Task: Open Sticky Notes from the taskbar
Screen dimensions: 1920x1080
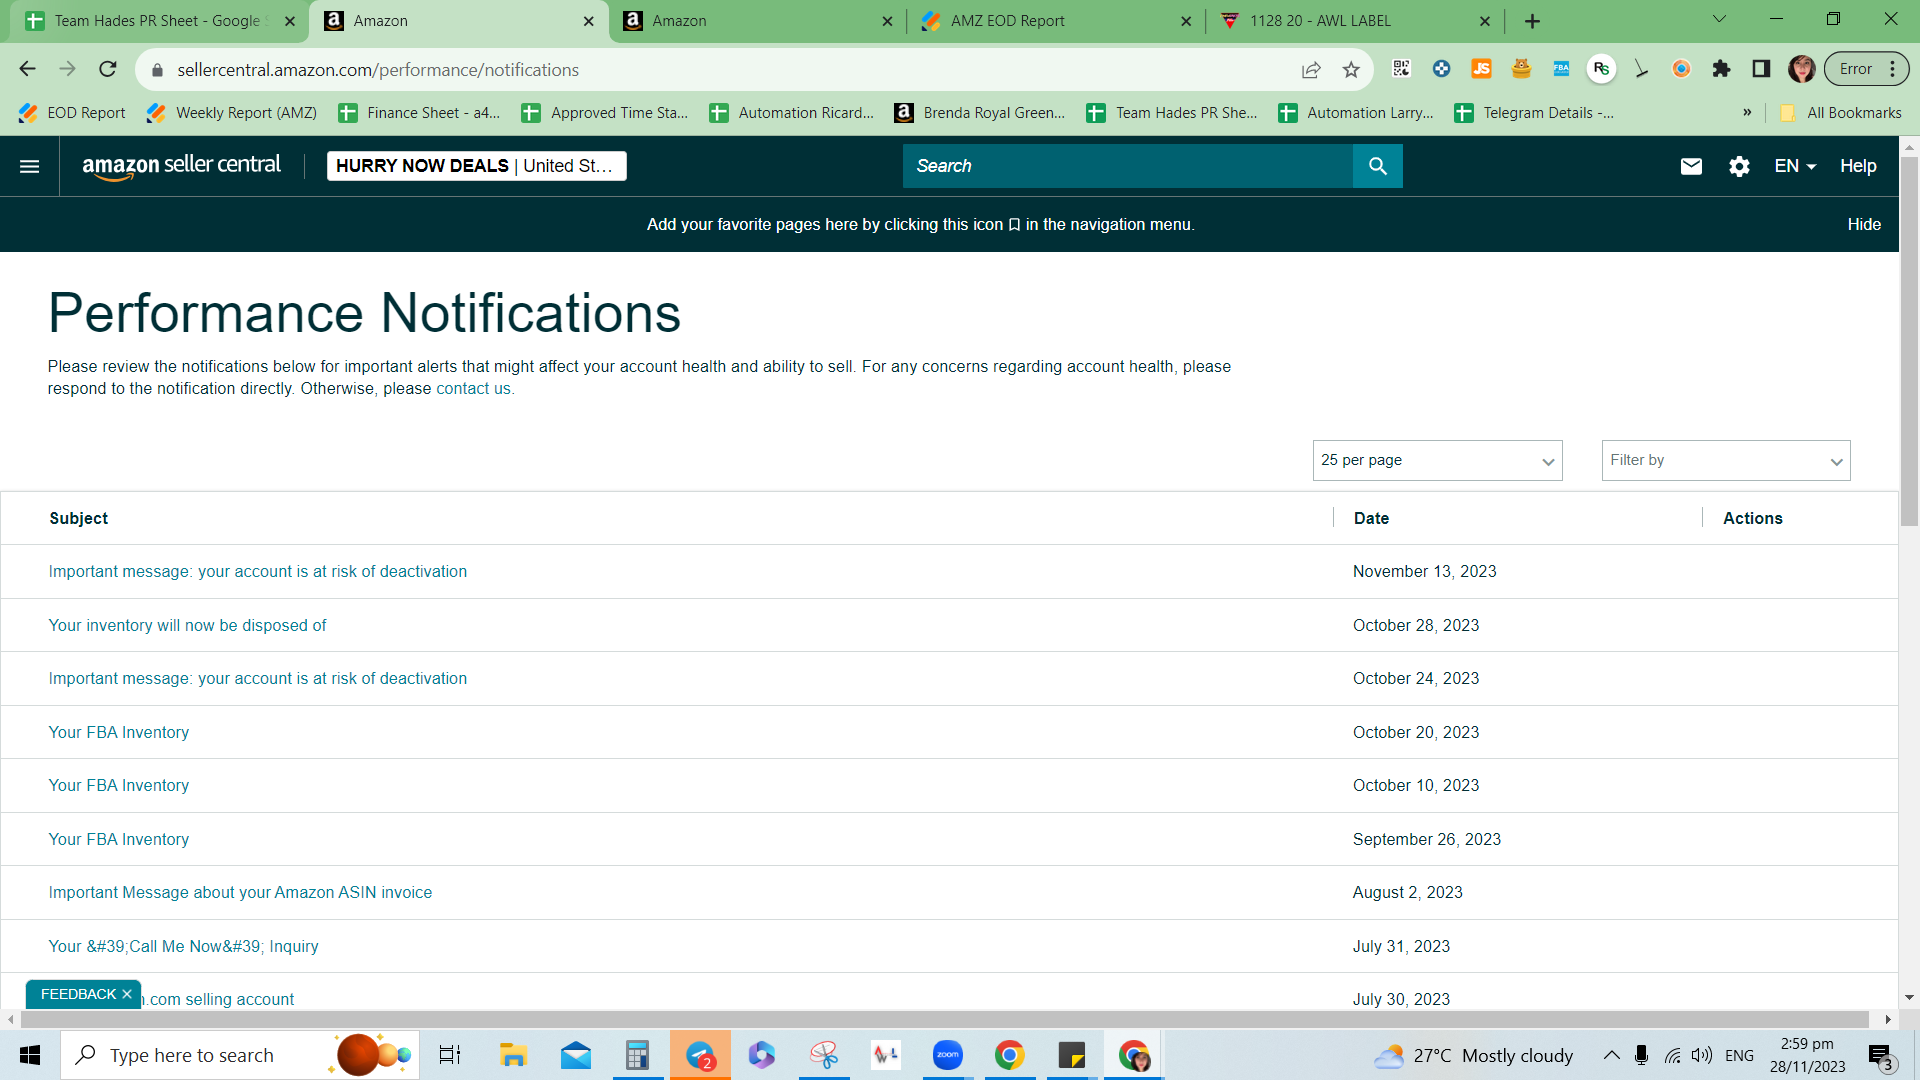Action: [x=1071, y=1055]
